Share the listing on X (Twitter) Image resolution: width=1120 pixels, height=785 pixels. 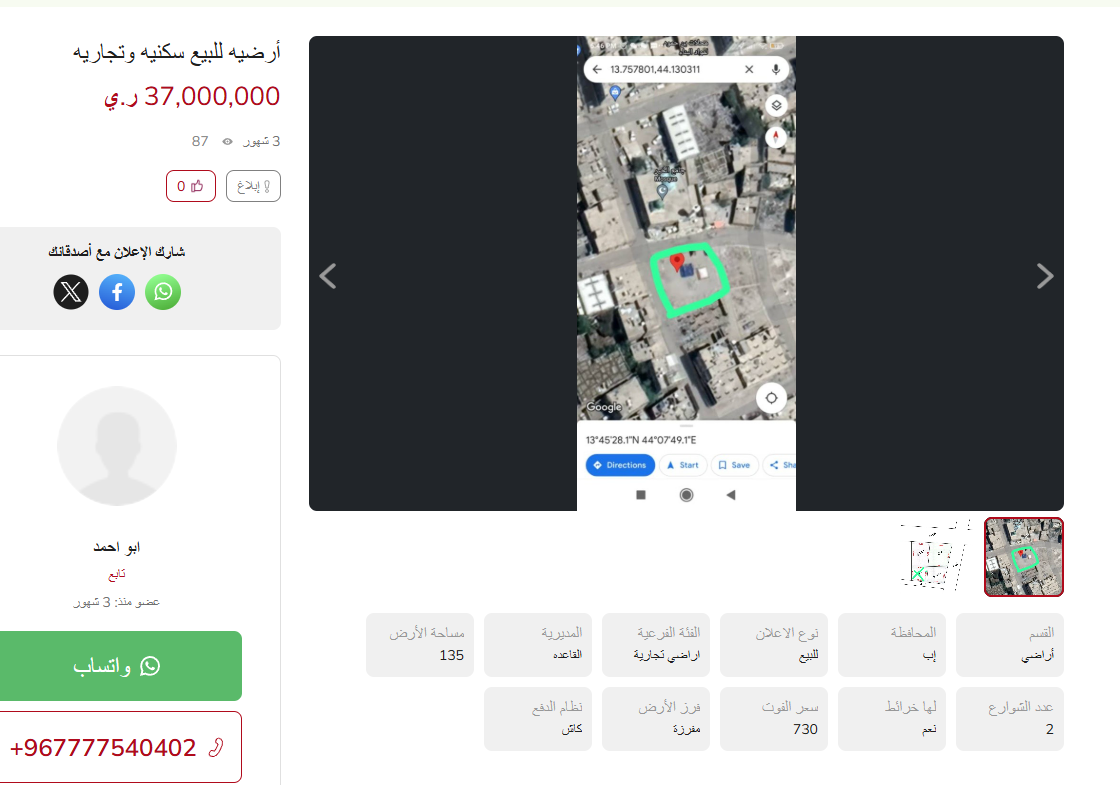coord(71,292)
